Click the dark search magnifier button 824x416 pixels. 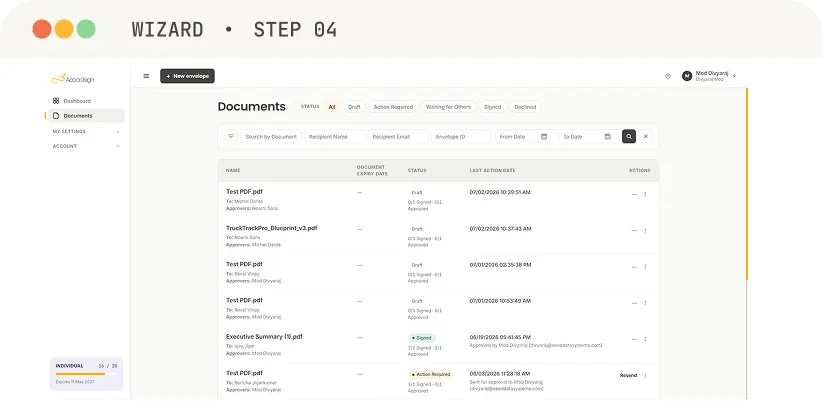click(x=629, y=136)
